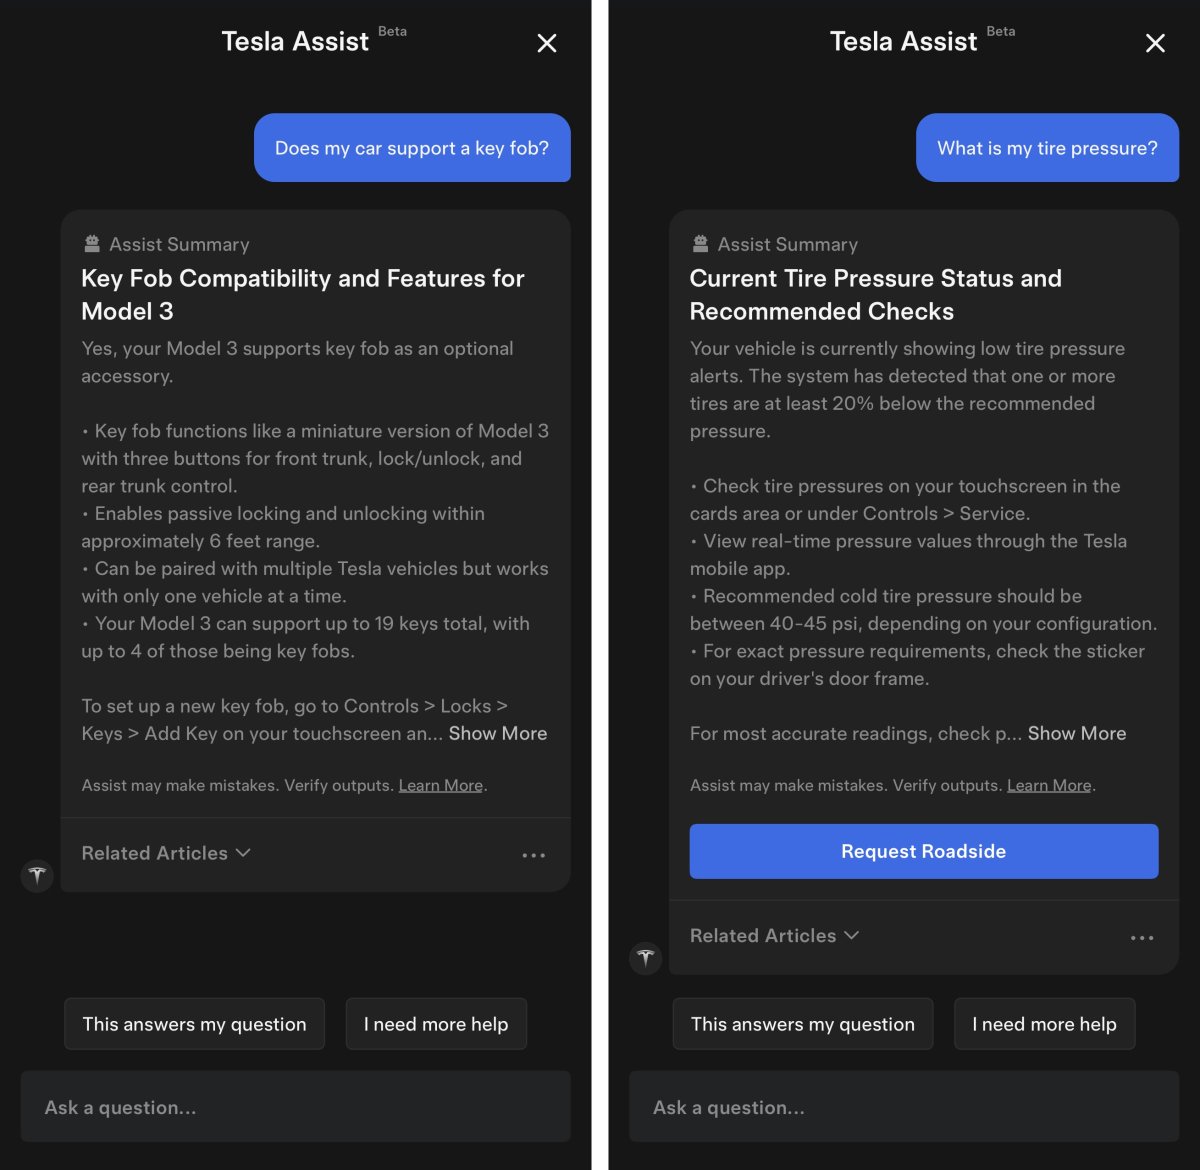Expand Related Articles under tire pressure answer
This screenshot has height=1170, width=1200.
point(774,936)
